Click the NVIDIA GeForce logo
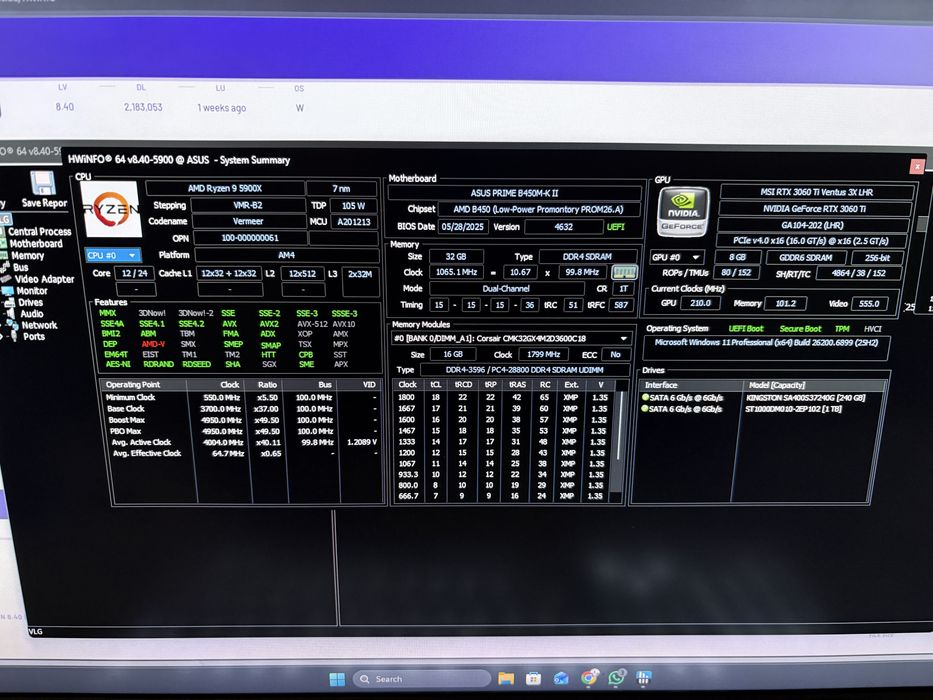The width and height of the screenshot is (933, 700). point(683,212)
